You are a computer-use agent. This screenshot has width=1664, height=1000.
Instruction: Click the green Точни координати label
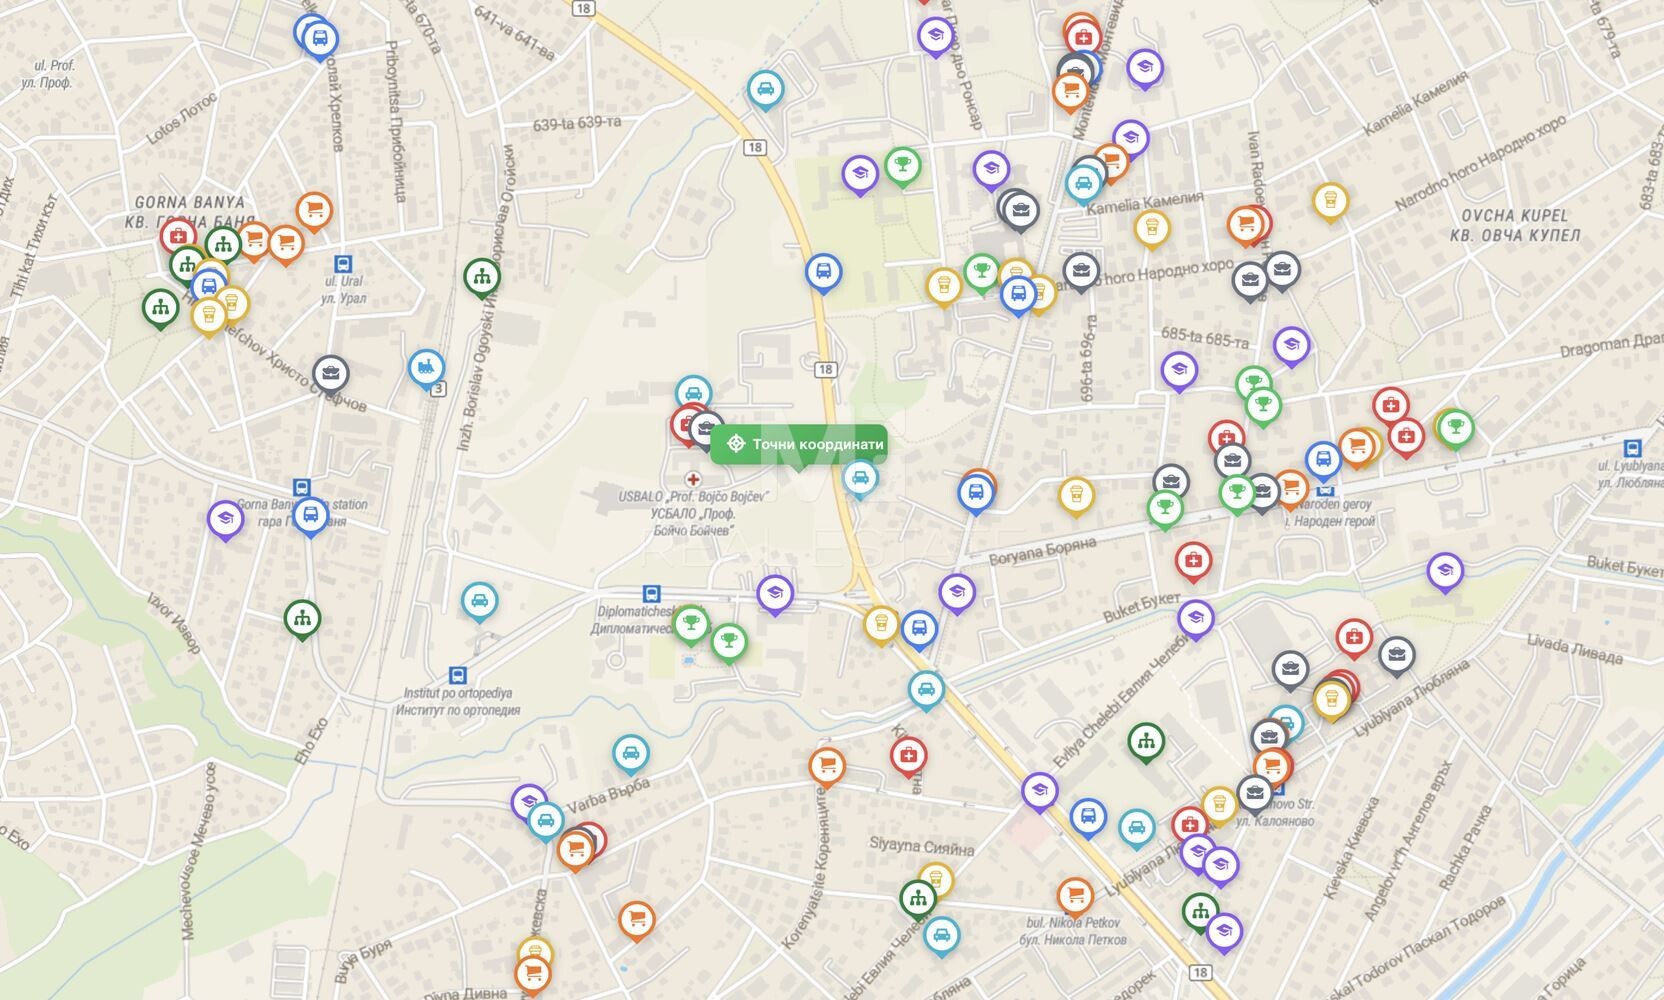point(798,445)
